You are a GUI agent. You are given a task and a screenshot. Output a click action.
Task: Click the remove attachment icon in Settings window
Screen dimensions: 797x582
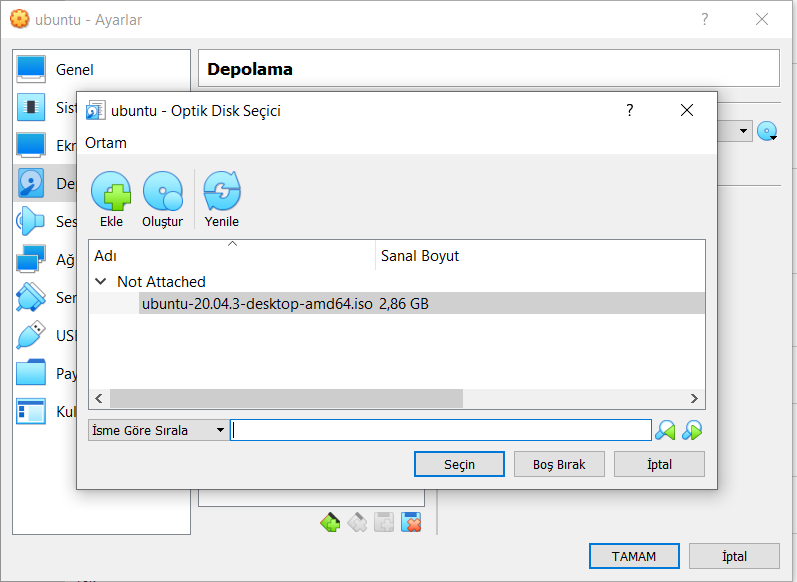pos(411,523)
